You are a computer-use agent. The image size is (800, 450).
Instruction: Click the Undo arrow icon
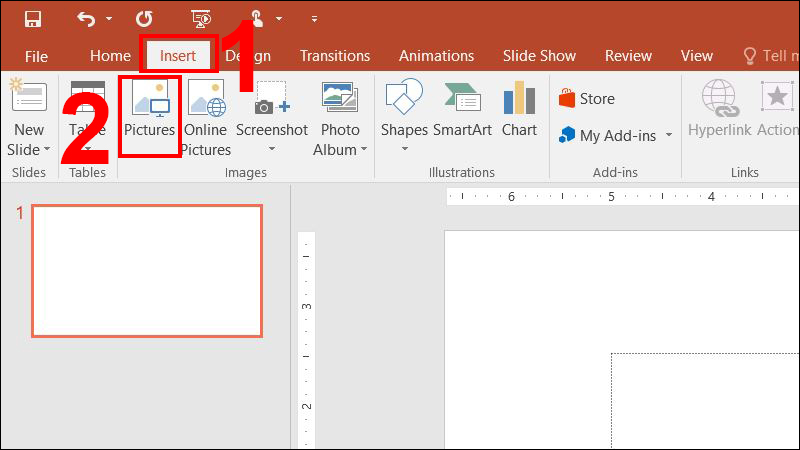87,19
